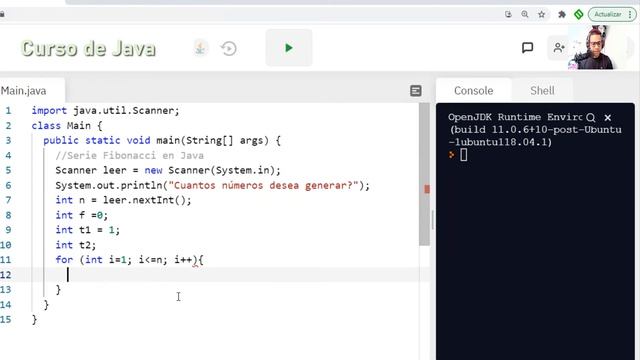The height and width of the screenshot is (360, 640).
Task: Click the green diamond extension icon
Action: 578,14
